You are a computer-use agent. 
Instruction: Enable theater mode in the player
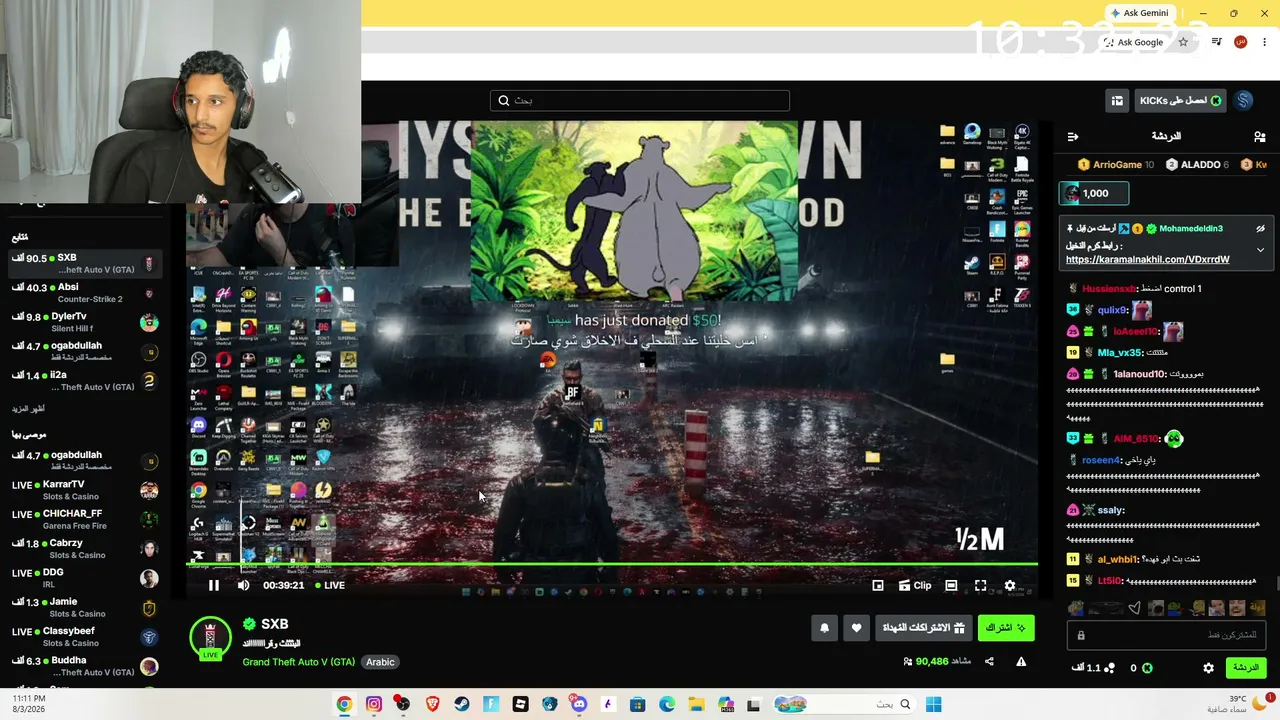click(951, 586)
